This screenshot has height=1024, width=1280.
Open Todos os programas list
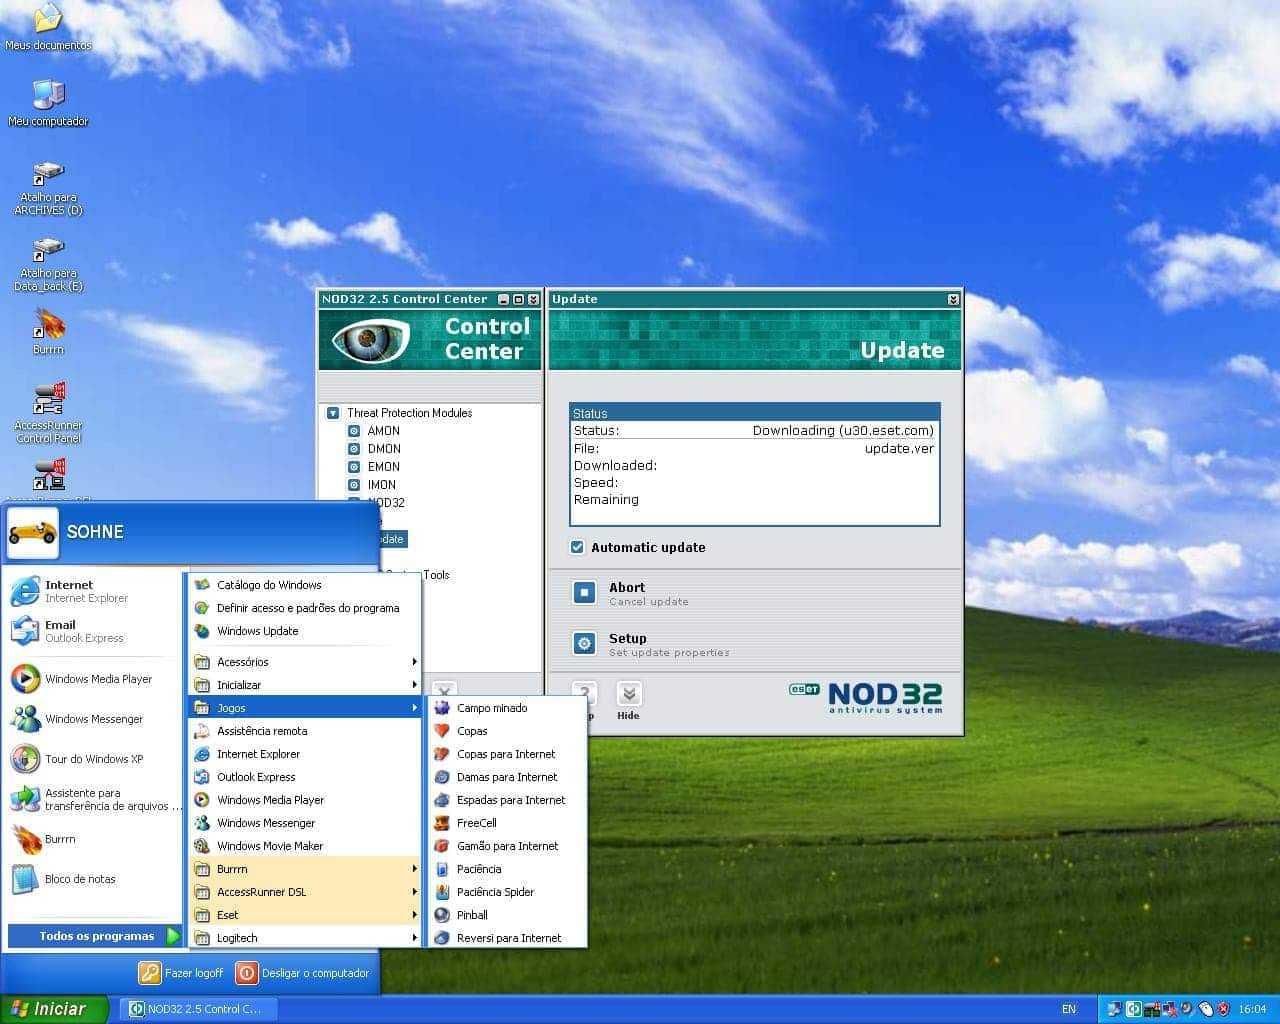[x=95, y=936]
